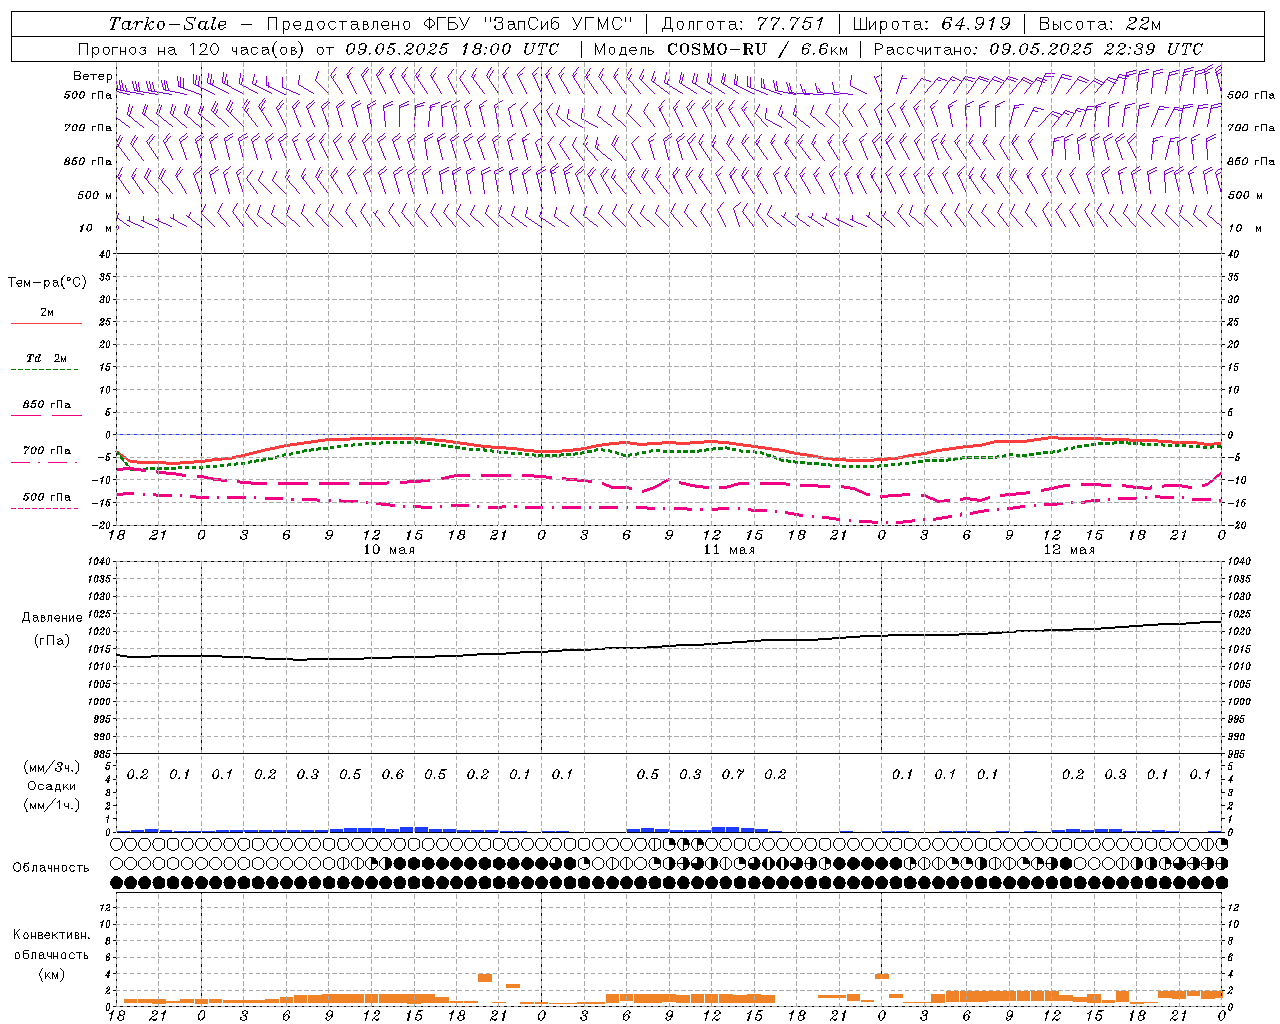Image resolution: width=1280 pixels, height=1024 pixels.
Task: Select the 0.7 precipitation value
Action: pyautogui.click(x=733, y=774)
